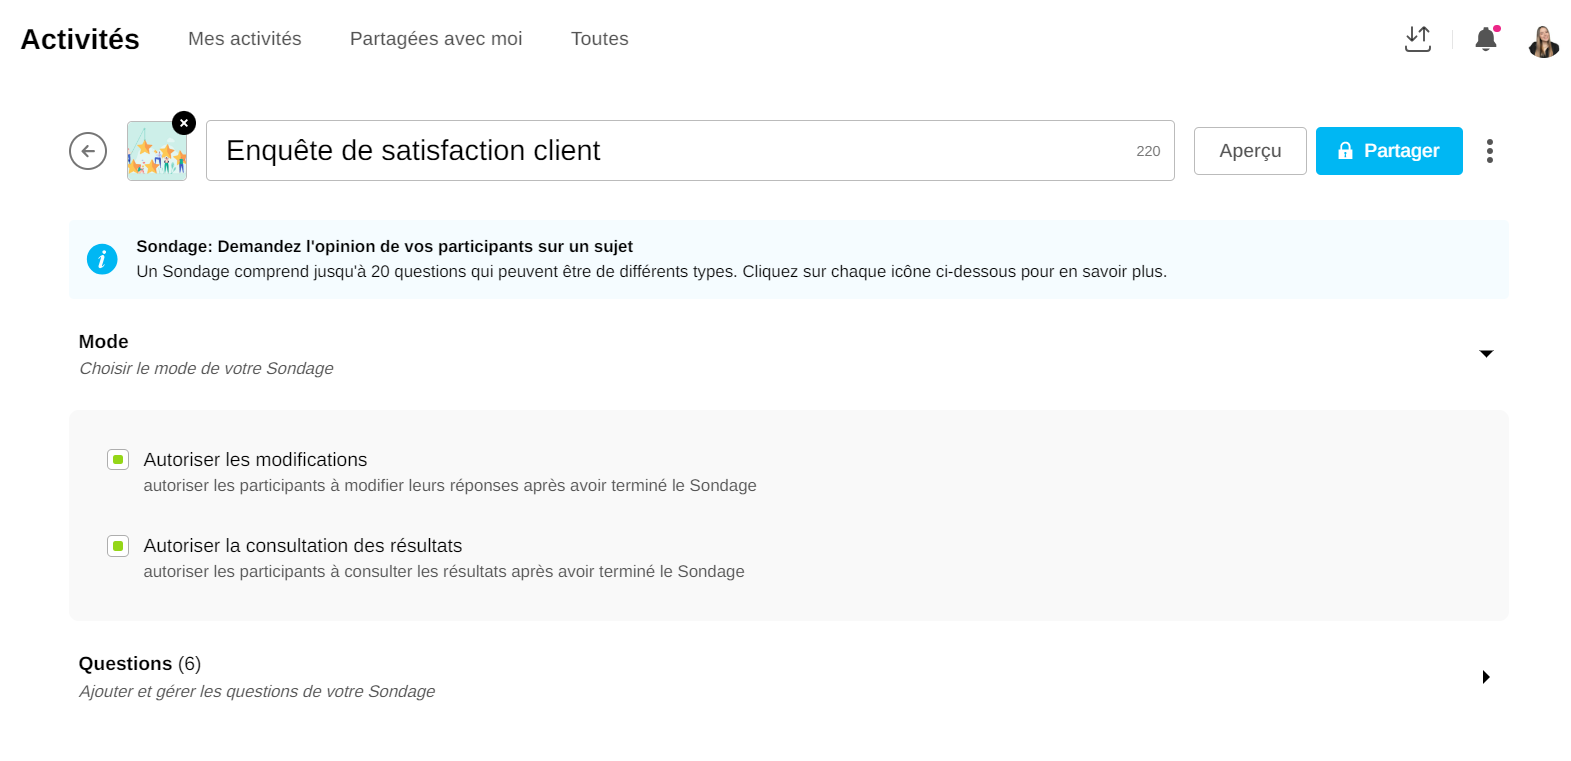Open the user profile avatar
The height and width of the screenshot is (761, 1571).
pyautogui.click(x=1543, y=41)
